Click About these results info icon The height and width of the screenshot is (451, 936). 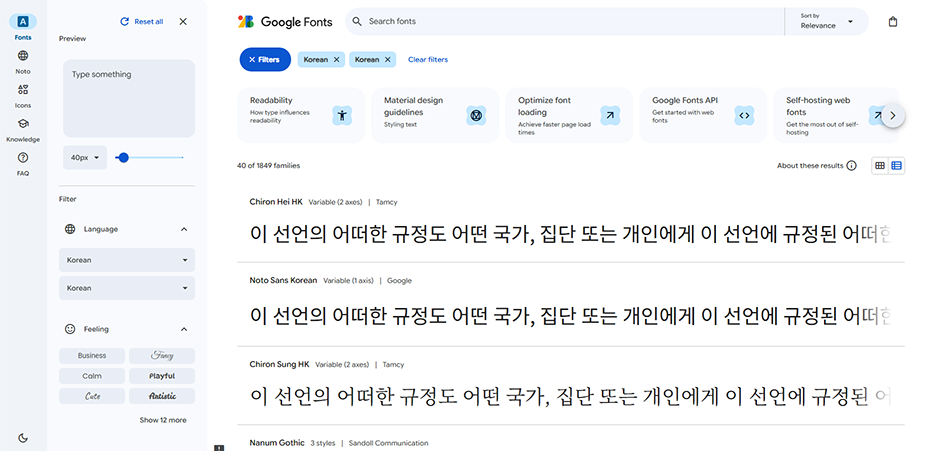[852, 166]
